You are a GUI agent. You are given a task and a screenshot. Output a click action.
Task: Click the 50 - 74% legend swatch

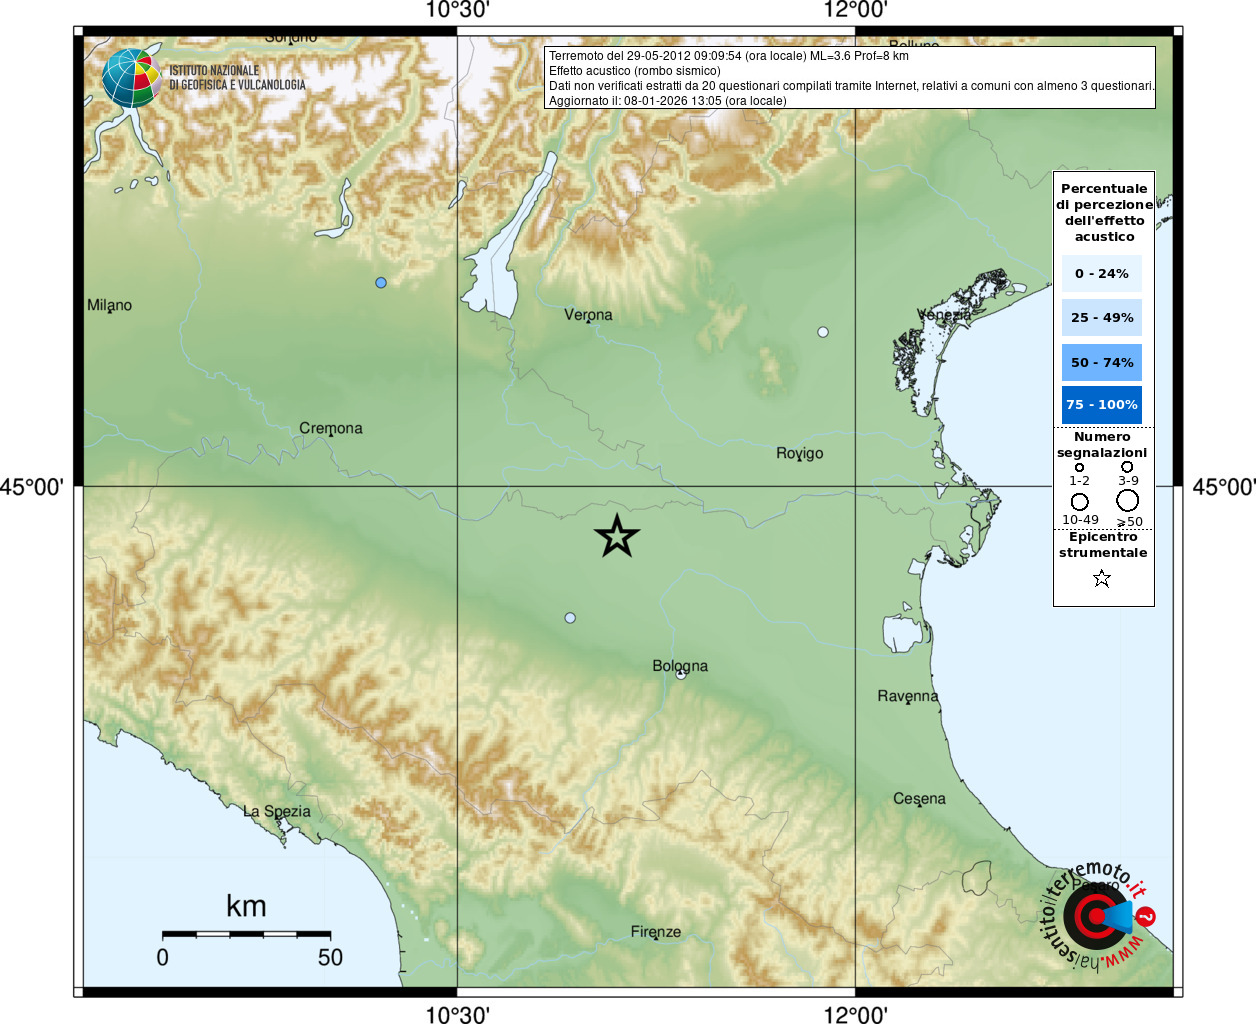click(x=1102, y=362)
